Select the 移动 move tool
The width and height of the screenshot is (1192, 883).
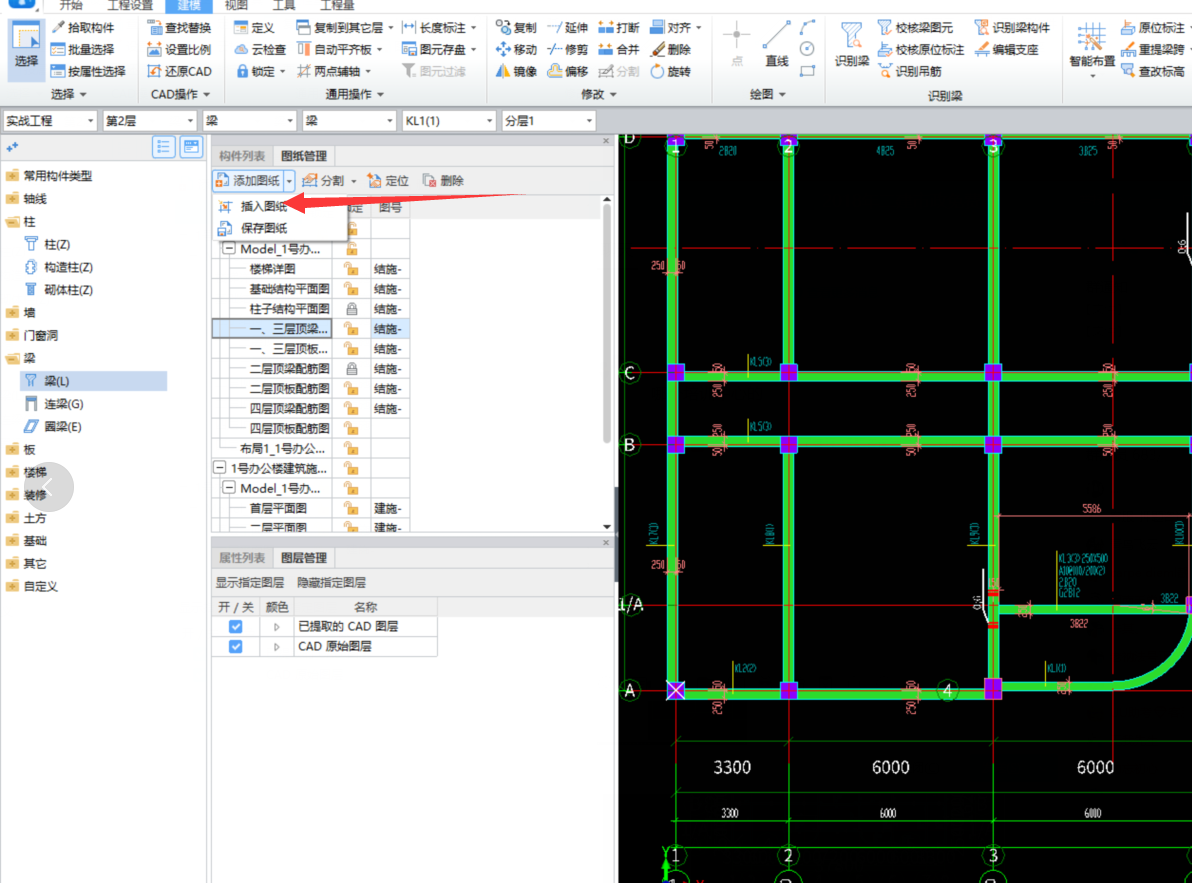(517, 49)
